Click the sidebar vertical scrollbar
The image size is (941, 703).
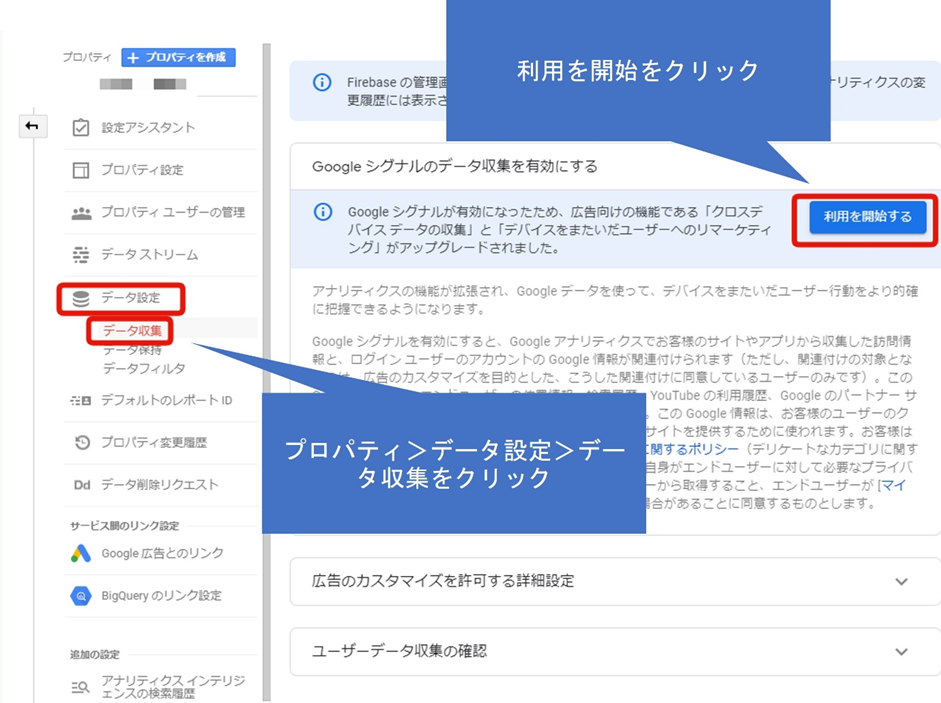[266, 372]
